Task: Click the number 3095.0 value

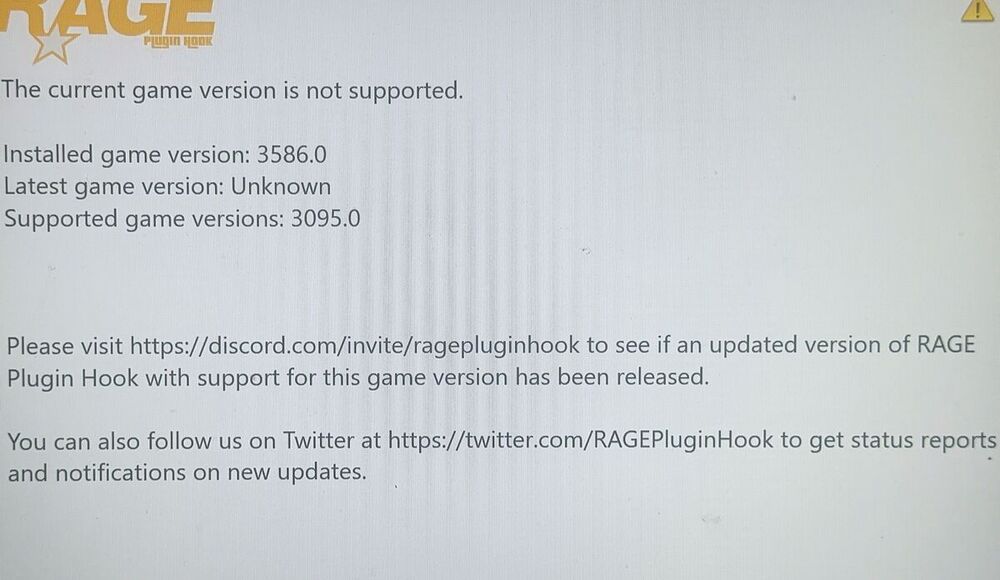Action: 326,219
